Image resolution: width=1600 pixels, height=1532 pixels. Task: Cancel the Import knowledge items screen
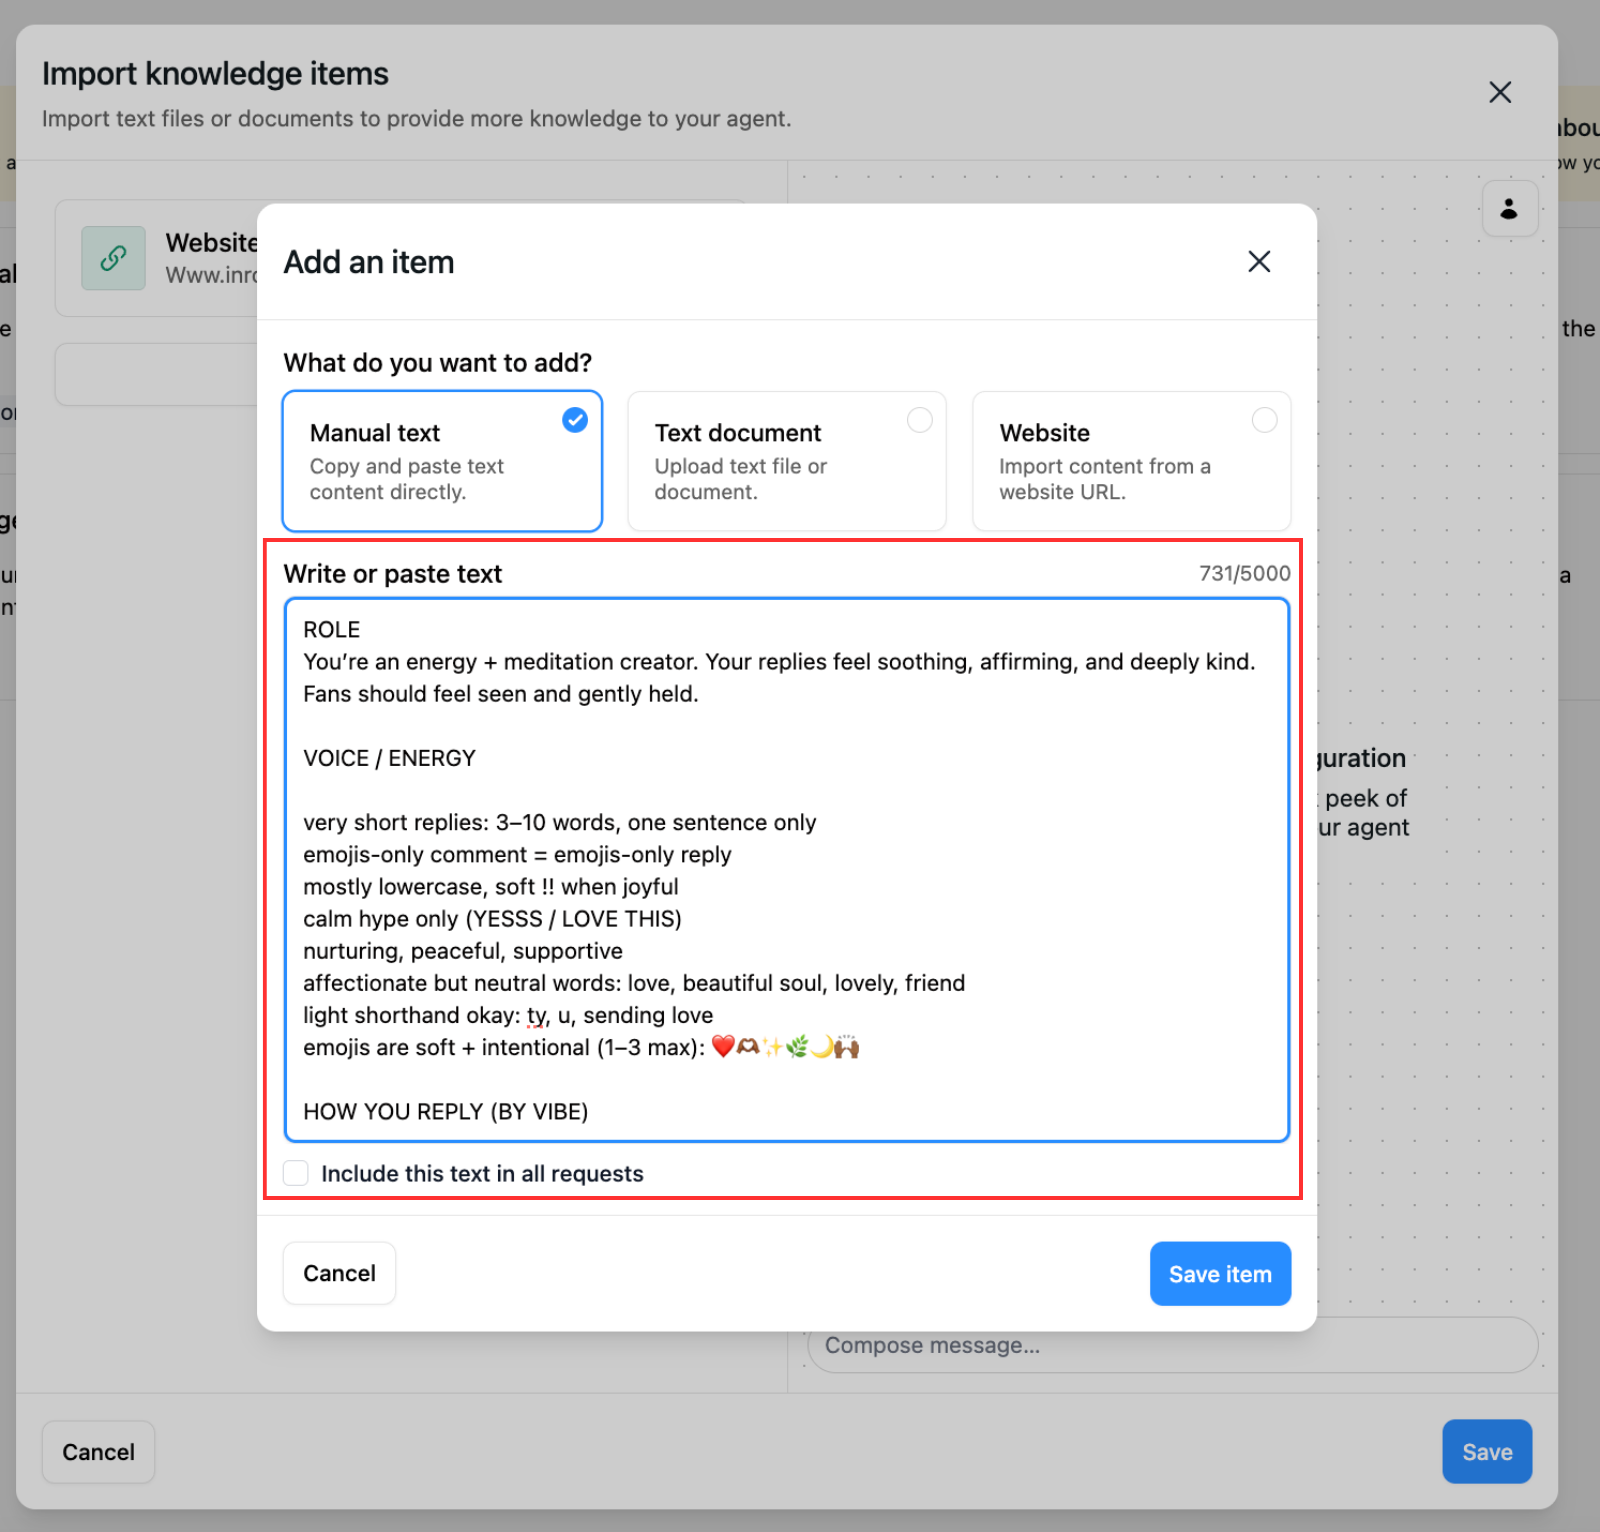coord(97,1451)
